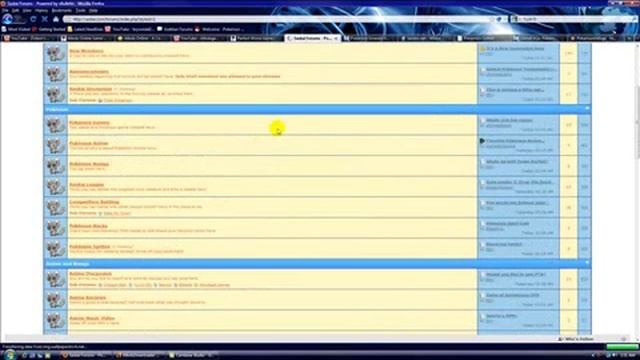The image size is (640, 360).
Task: Reload the page with the browser refresh icon
Action: coord(33,19)
